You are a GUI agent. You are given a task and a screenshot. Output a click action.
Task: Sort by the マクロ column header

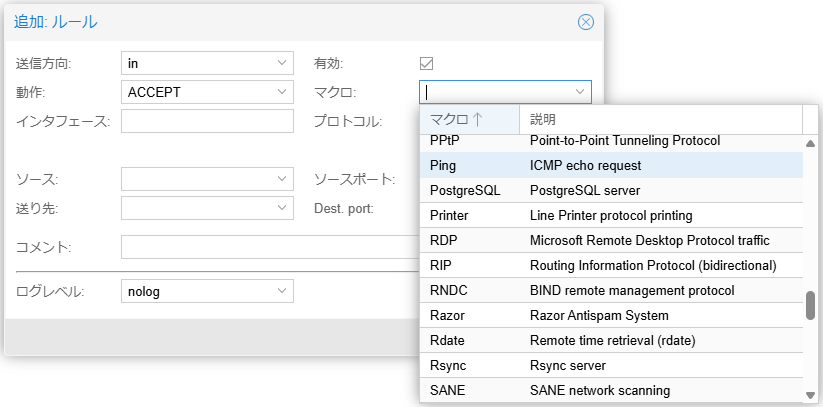click(x=469, y=120)
